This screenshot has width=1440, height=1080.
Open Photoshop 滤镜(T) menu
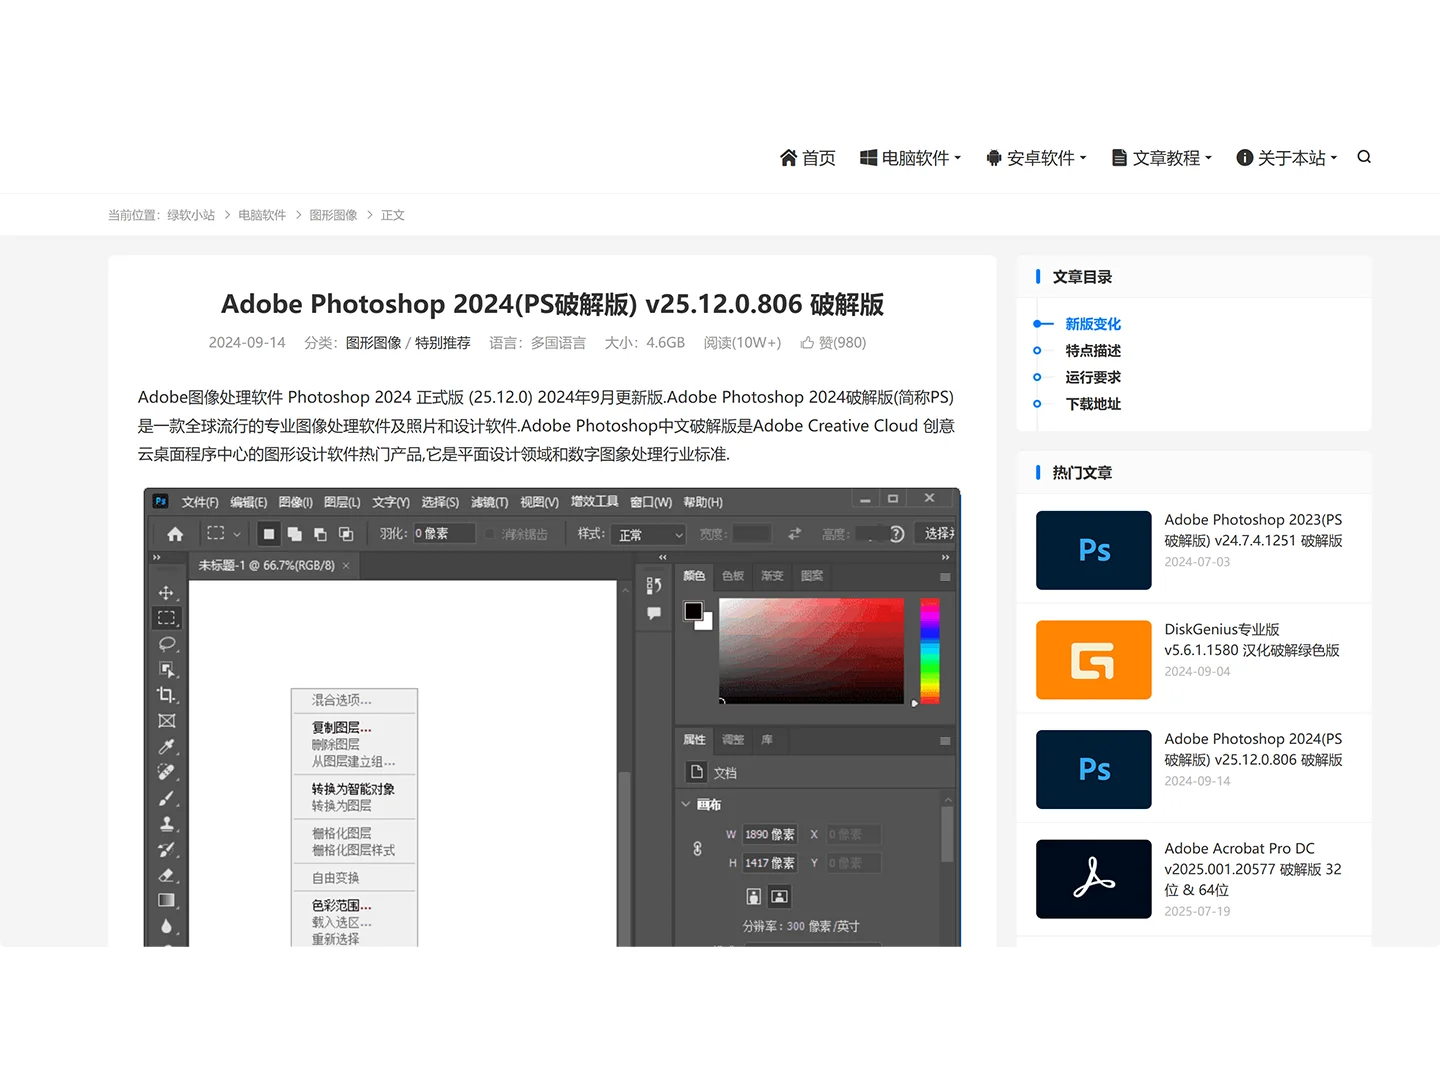490,502
